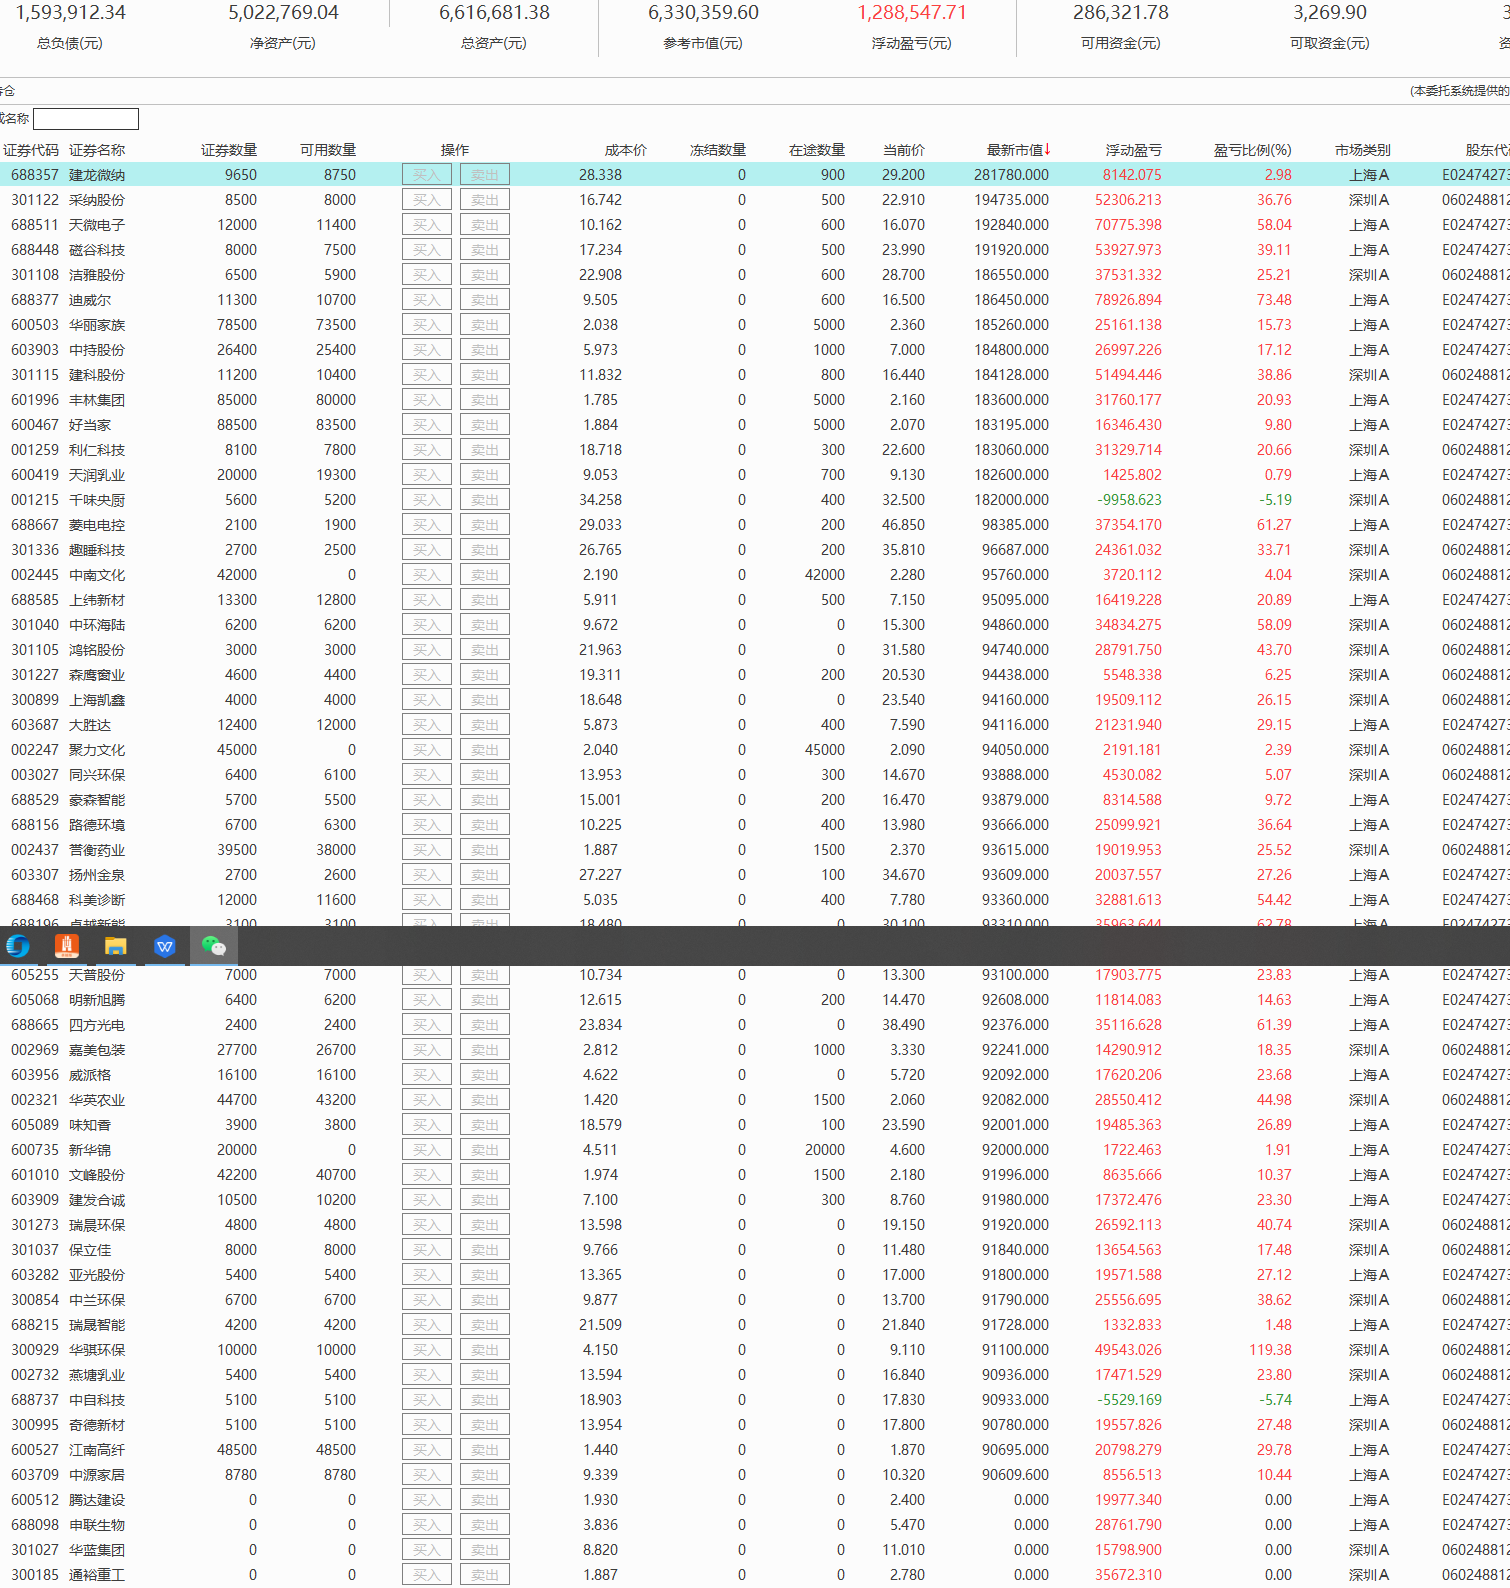The height and width of the screenshot is (1588, 1510).
Task: Click the security name search input box
Action: [86, 119]
